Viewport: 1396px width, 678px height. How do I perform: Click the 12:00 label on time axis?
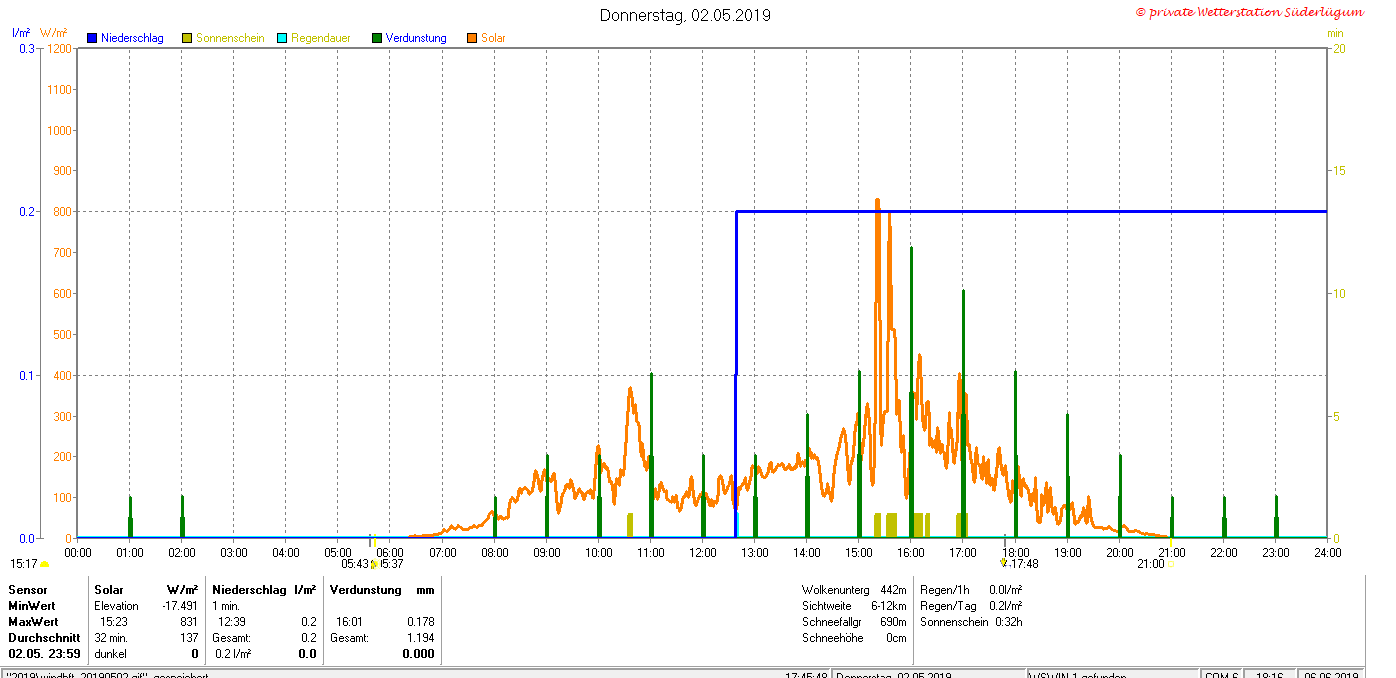click(x=702, y=552)
